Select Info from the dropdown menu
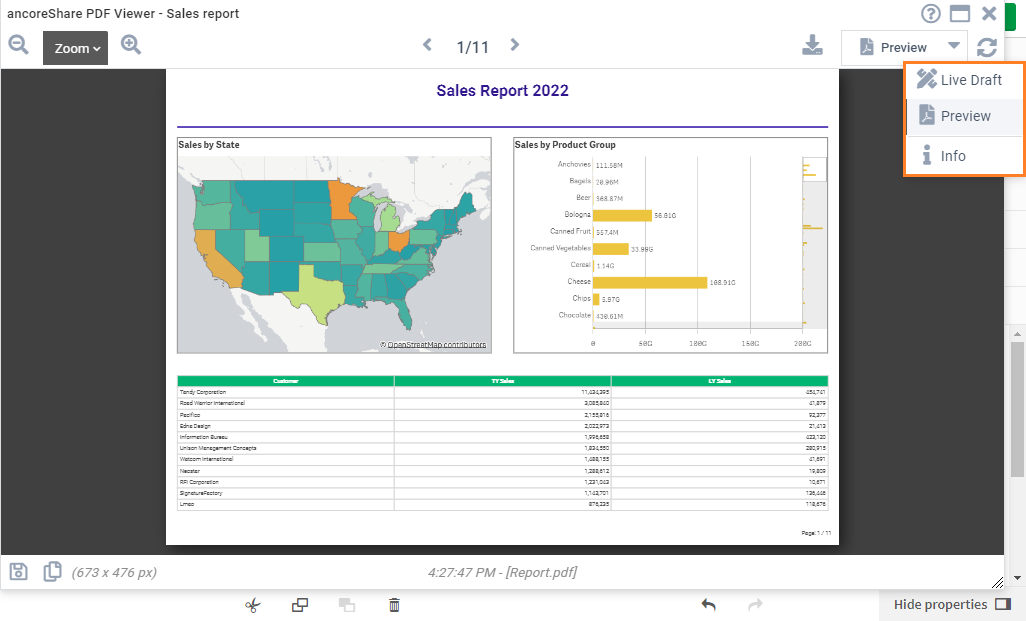Screen dimensions: 1026x621 pyautogui.click(x=963, y=156)
